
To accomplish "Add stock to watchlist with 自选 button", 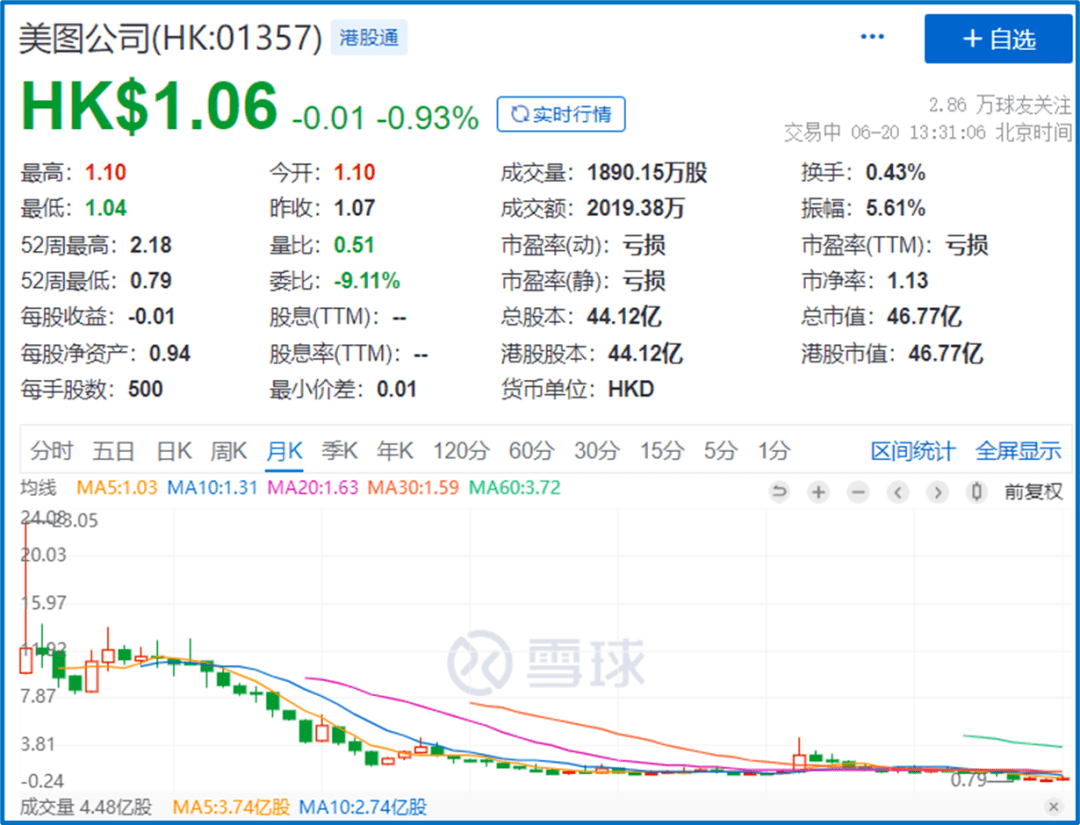I will [x=997, y=39].
